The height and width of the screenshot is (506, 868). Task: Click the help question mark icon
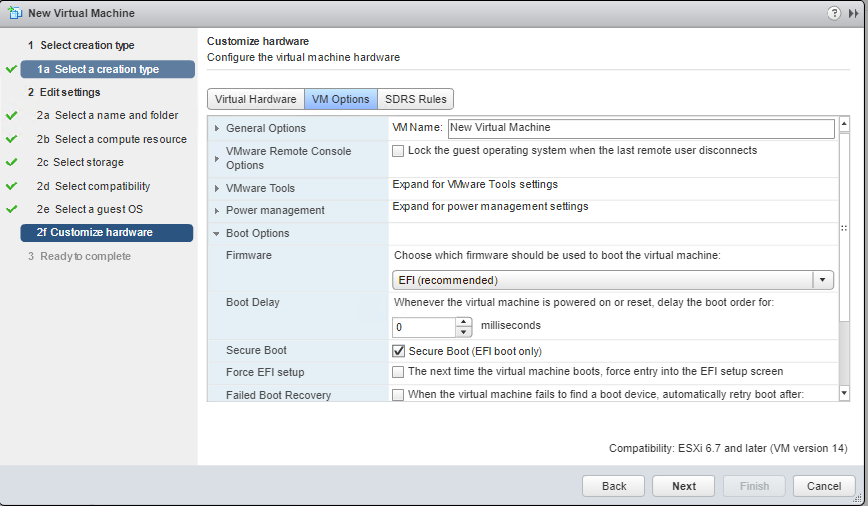coord(834,13)
